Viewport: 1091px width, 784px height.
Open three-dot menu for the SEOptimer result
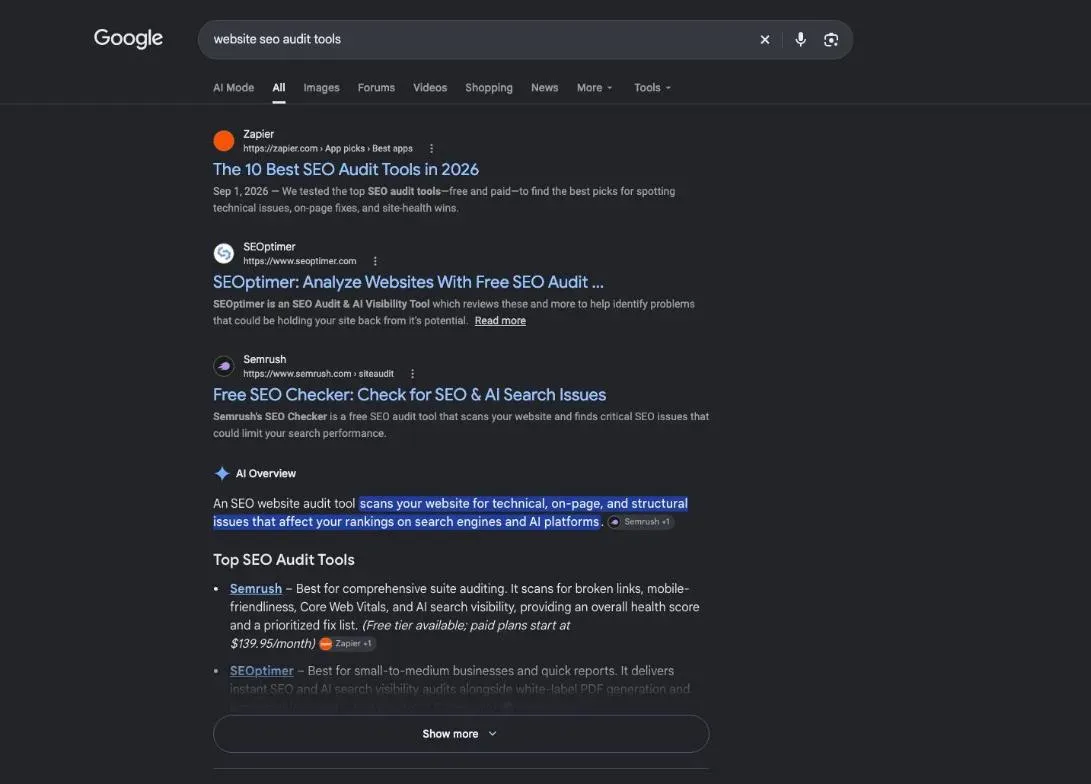coord(375,262)
